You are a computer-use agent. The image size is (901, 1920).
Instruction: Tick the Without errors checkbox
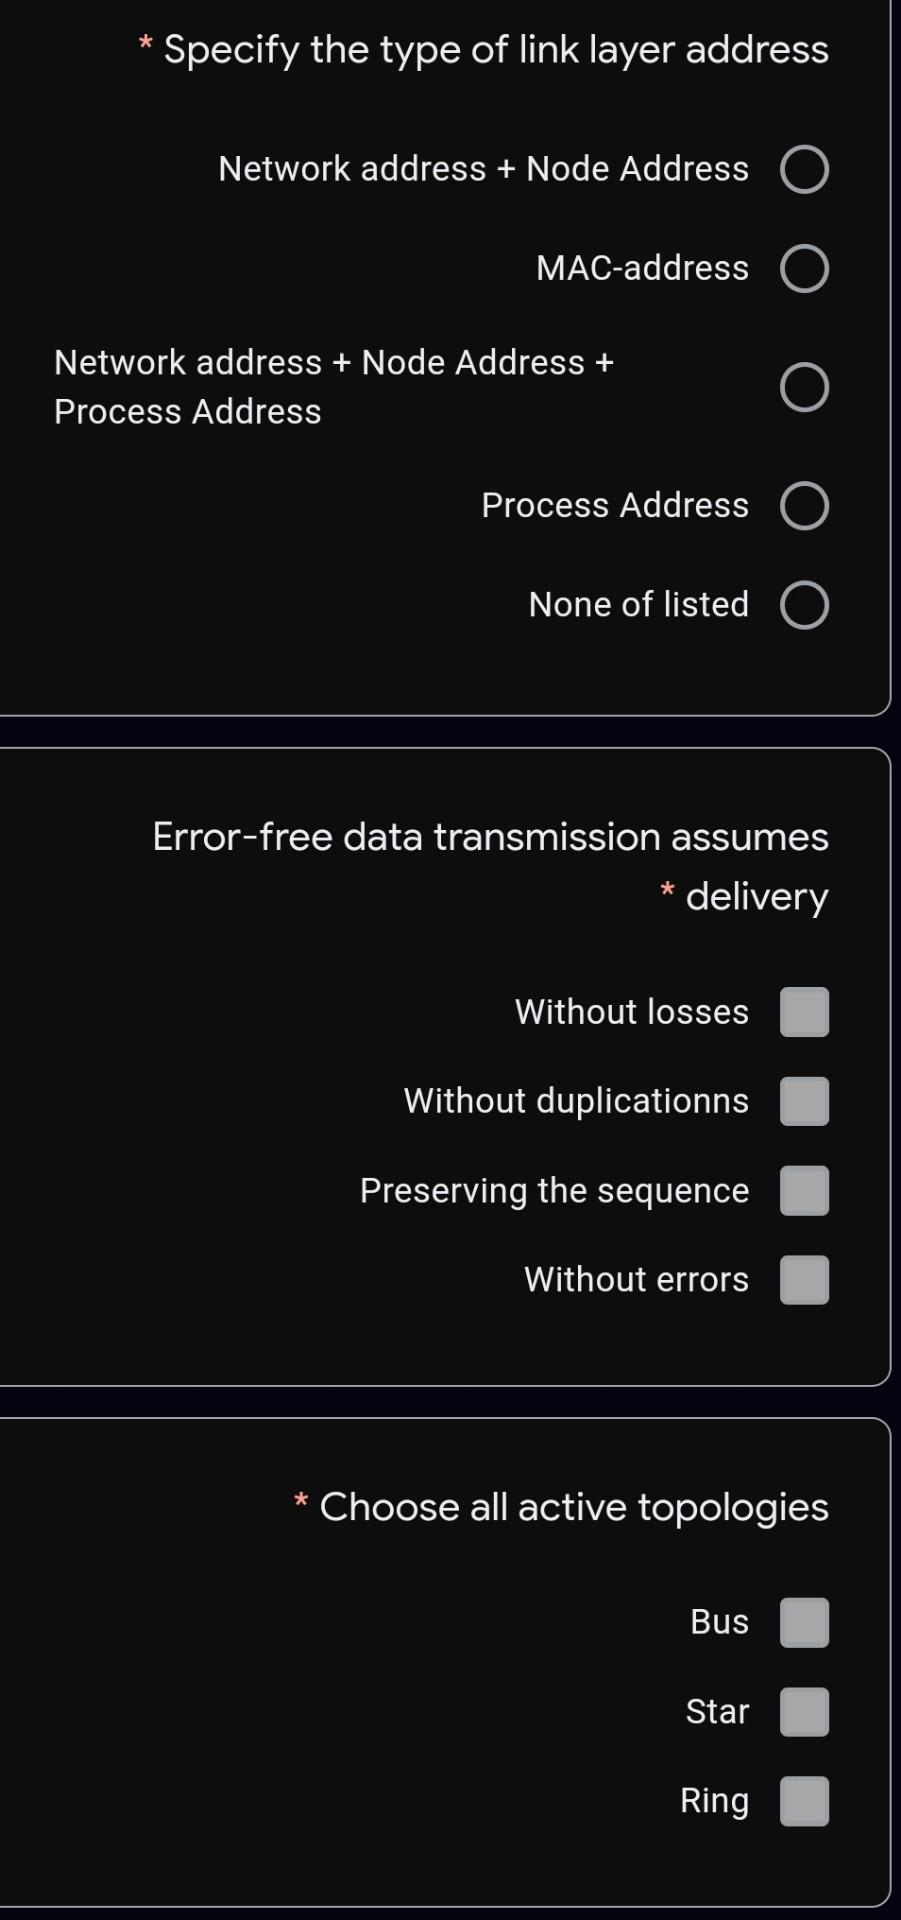coord(804,1279)
